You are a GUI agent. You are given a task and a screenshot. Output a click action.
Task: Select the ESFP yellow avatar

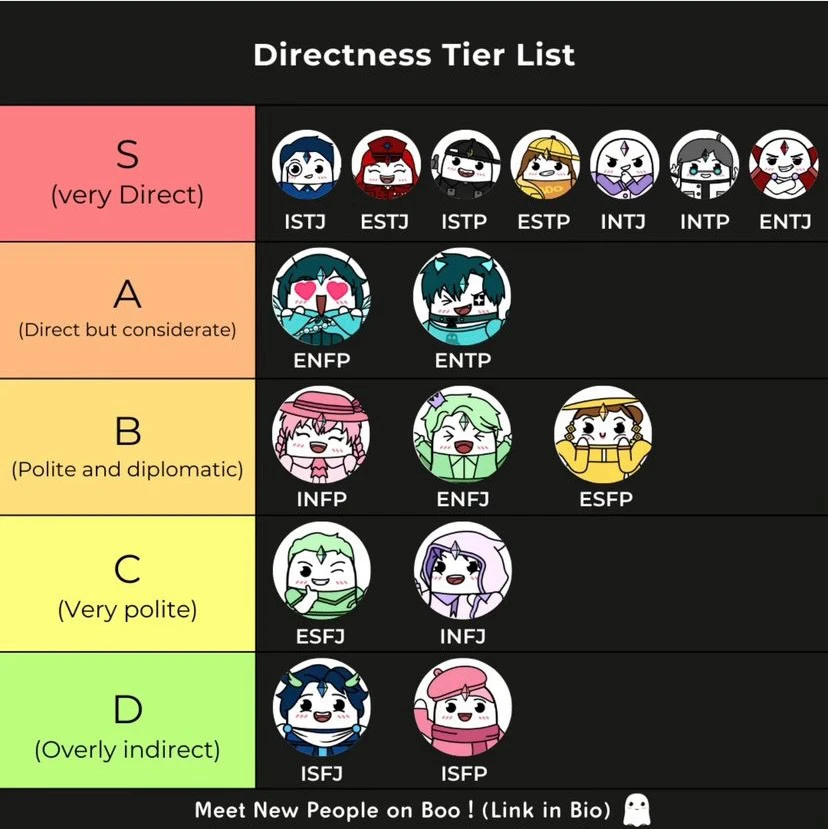coord(603,436)
